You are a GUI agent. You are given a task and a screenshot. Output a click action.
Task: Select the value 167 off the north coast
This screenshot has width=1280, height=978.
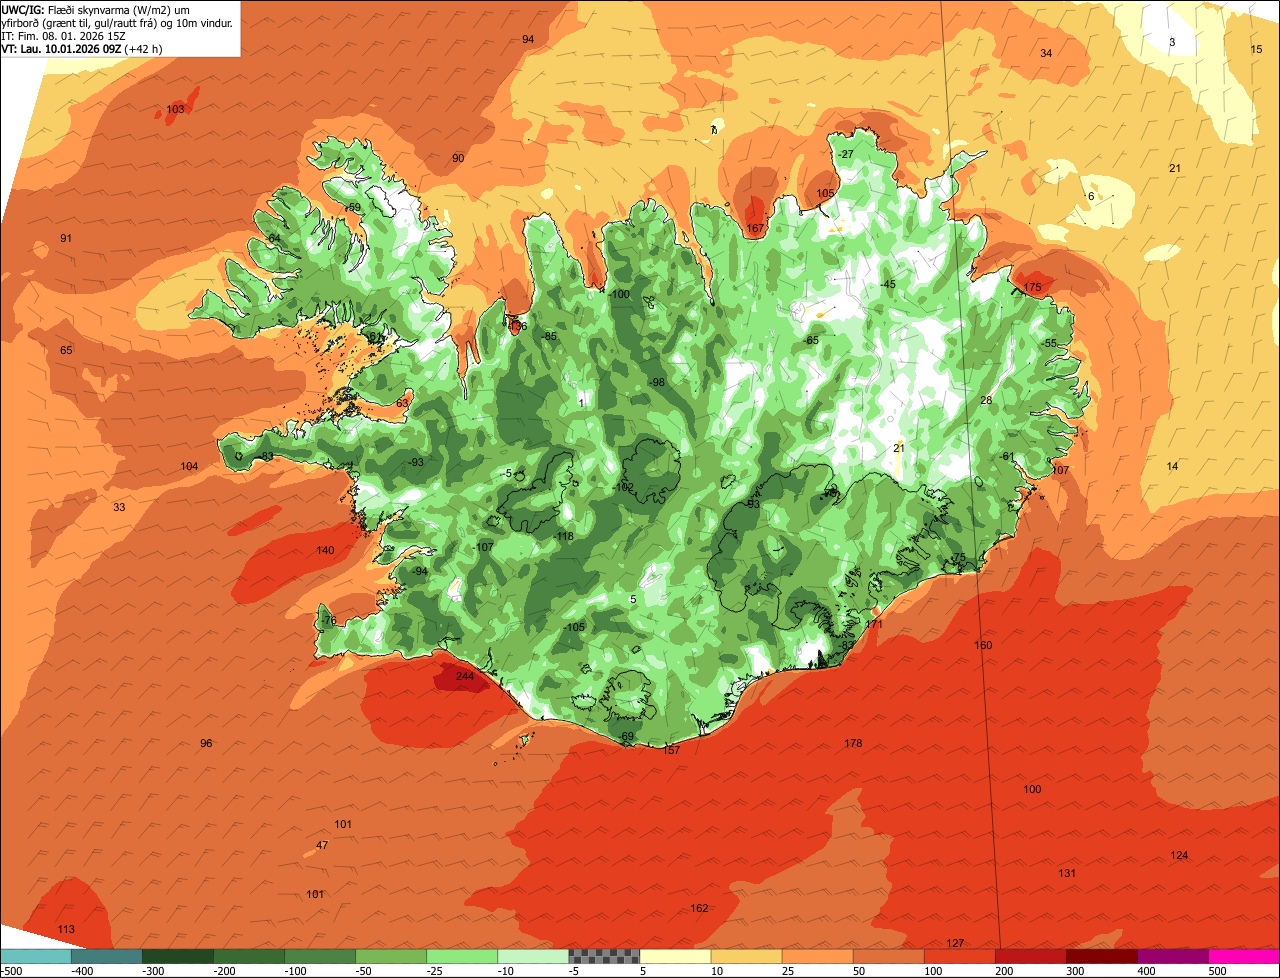coord(755,229)
